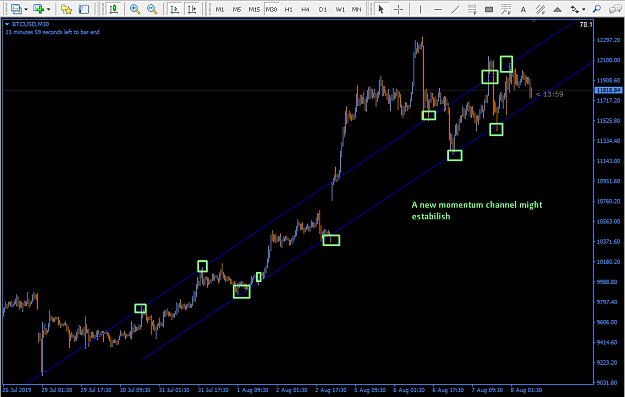Click the New Chart icon with green plus
625x397 pixels.
click(39, 9)
